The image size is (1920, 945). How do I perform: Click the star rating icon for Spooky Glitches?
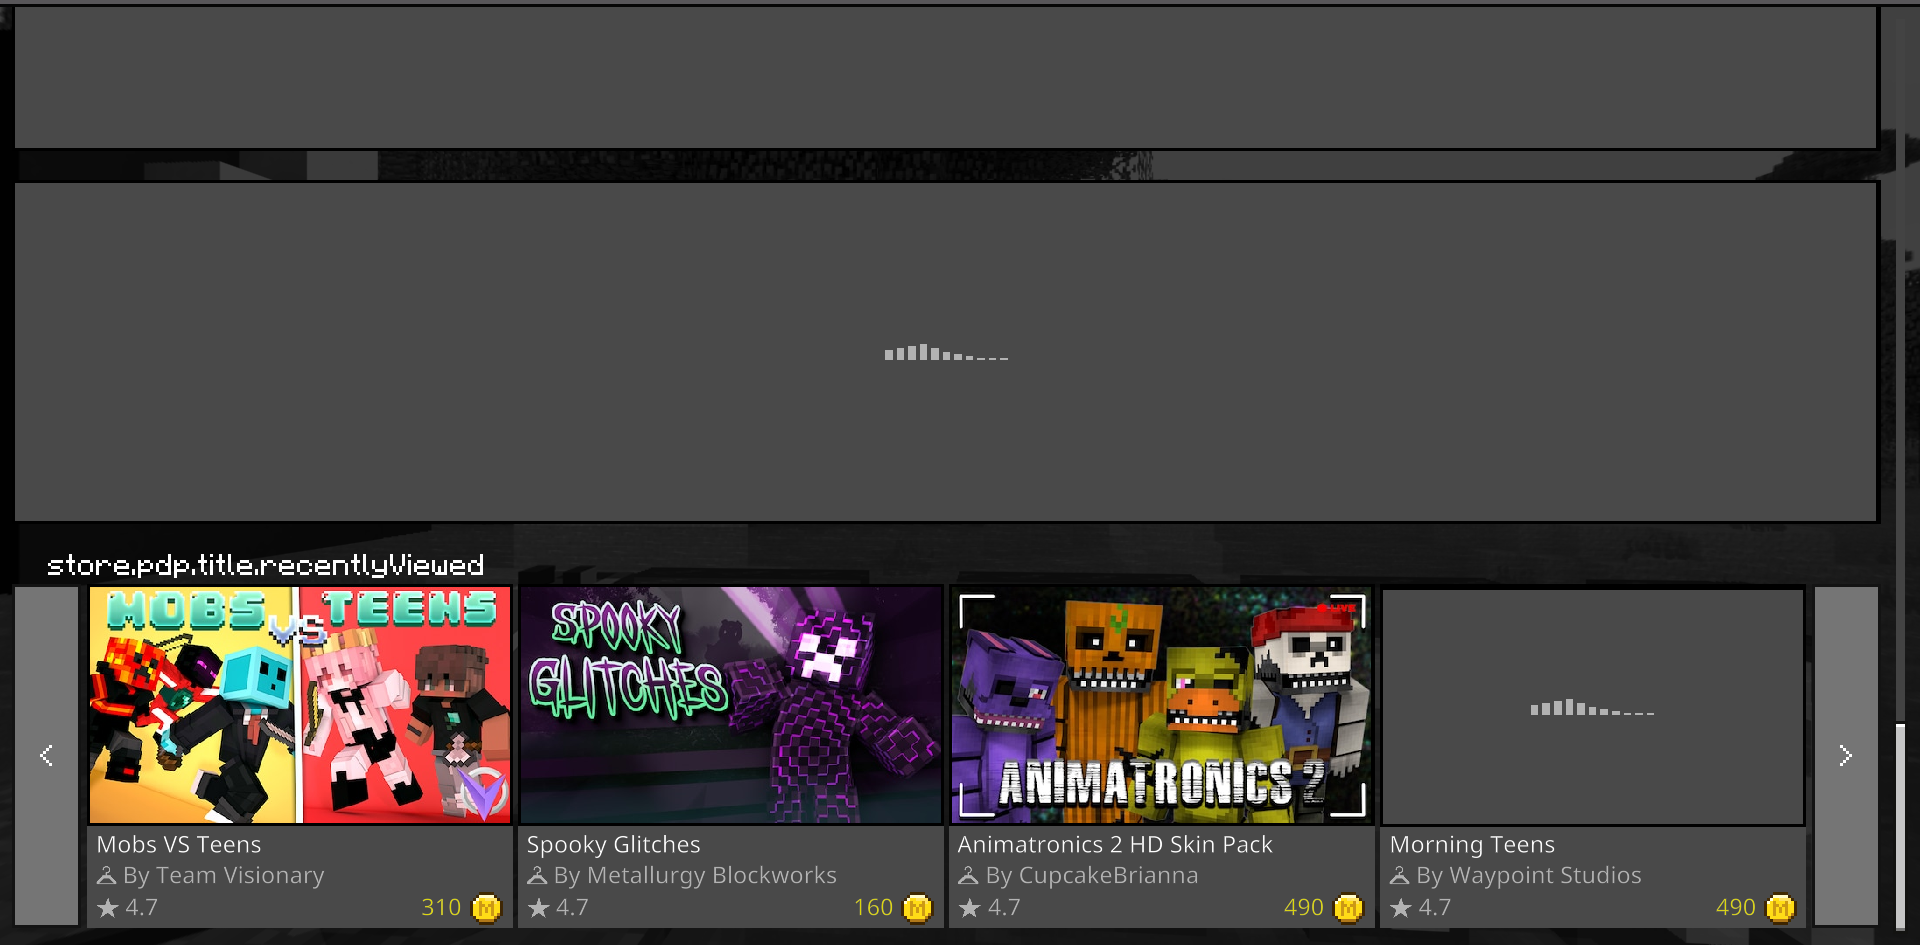(x=539, y=908)
